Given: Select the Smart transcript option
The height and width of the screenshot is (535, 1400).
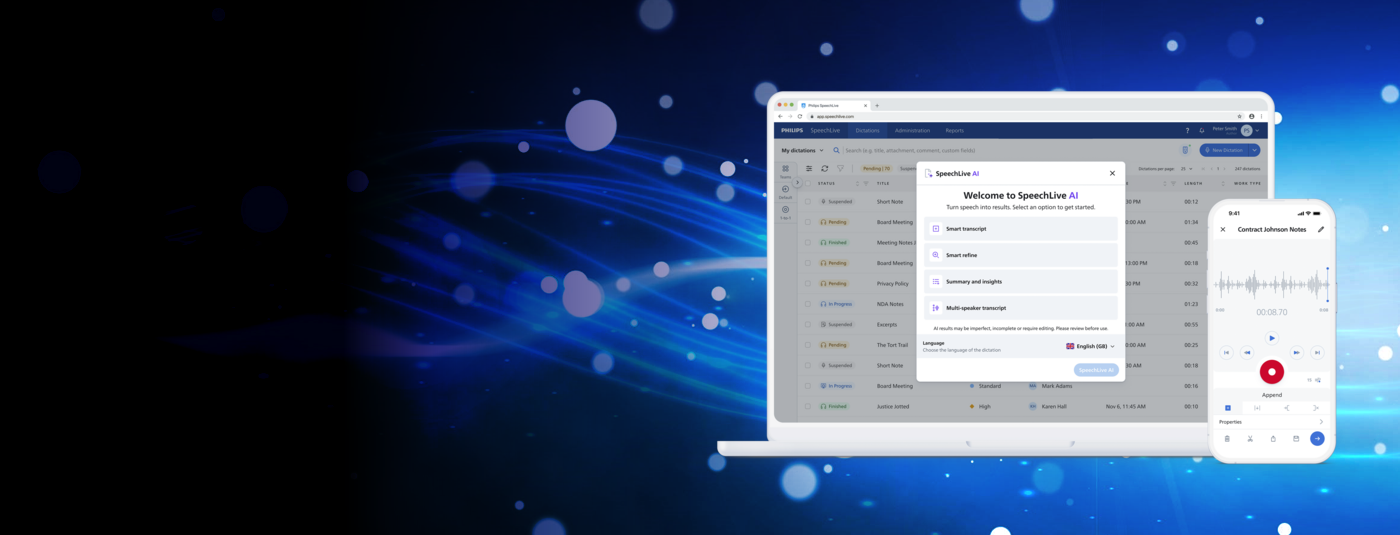Looking at the screenshot, I should point(1020,229).
